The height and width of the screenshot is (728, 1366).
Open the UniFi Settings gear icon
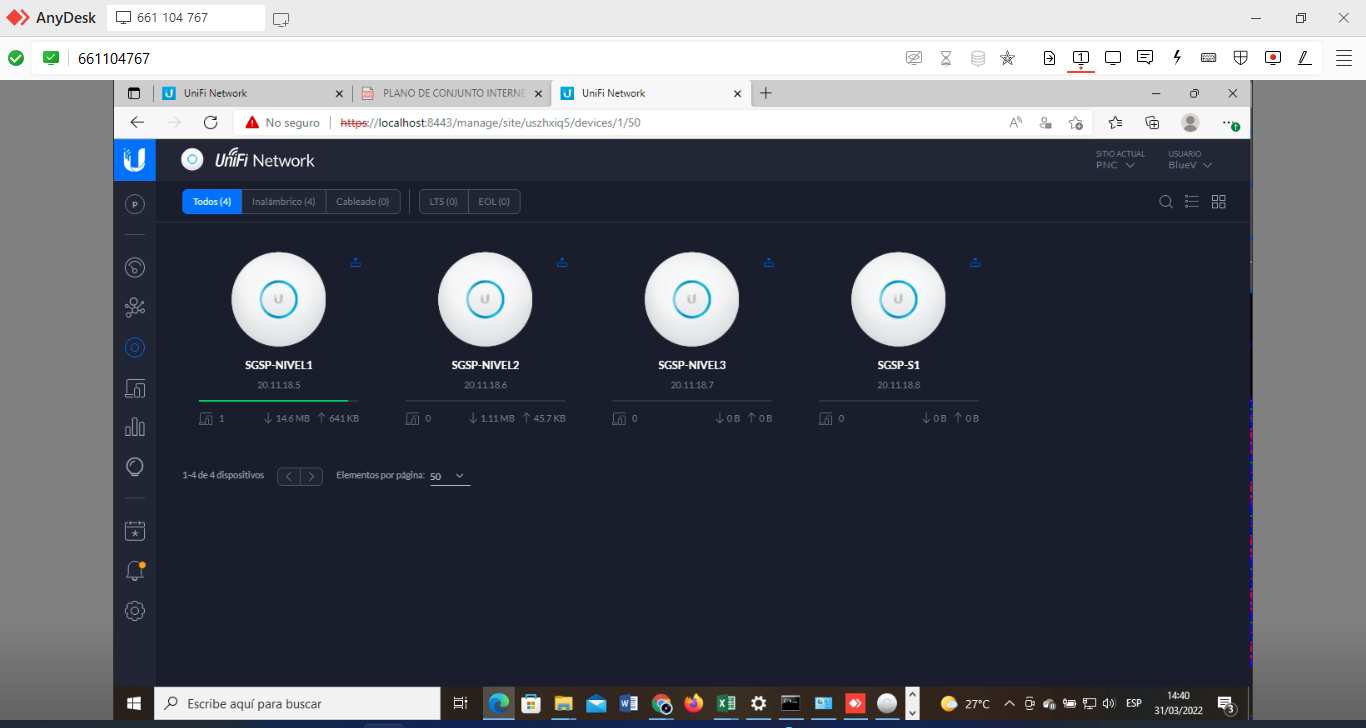coord(135,610)
